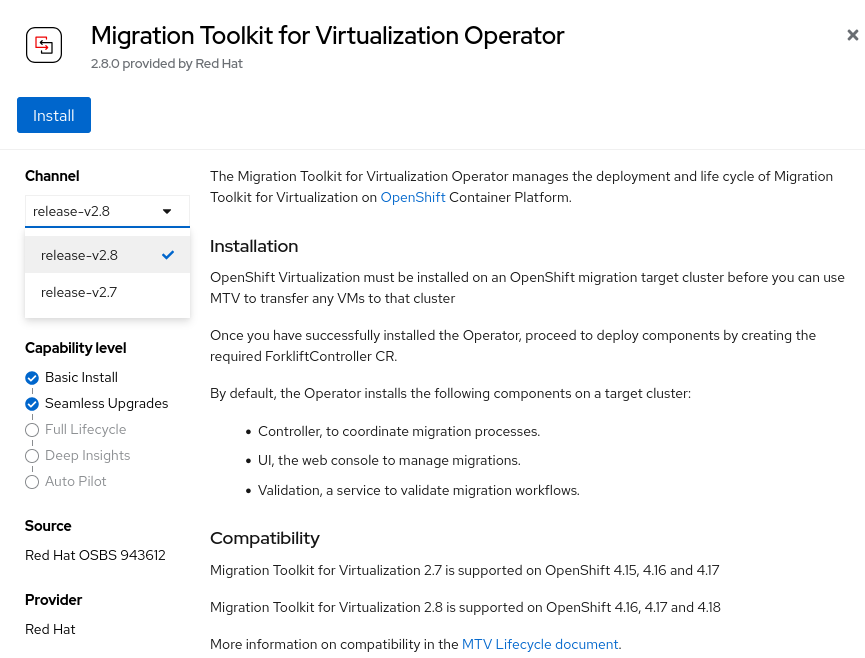This screenshot has width=865, height=658.
Task: Click the blue checkmark beside release-v2.8
Action: pyautogui.click(x=168, y=255)
